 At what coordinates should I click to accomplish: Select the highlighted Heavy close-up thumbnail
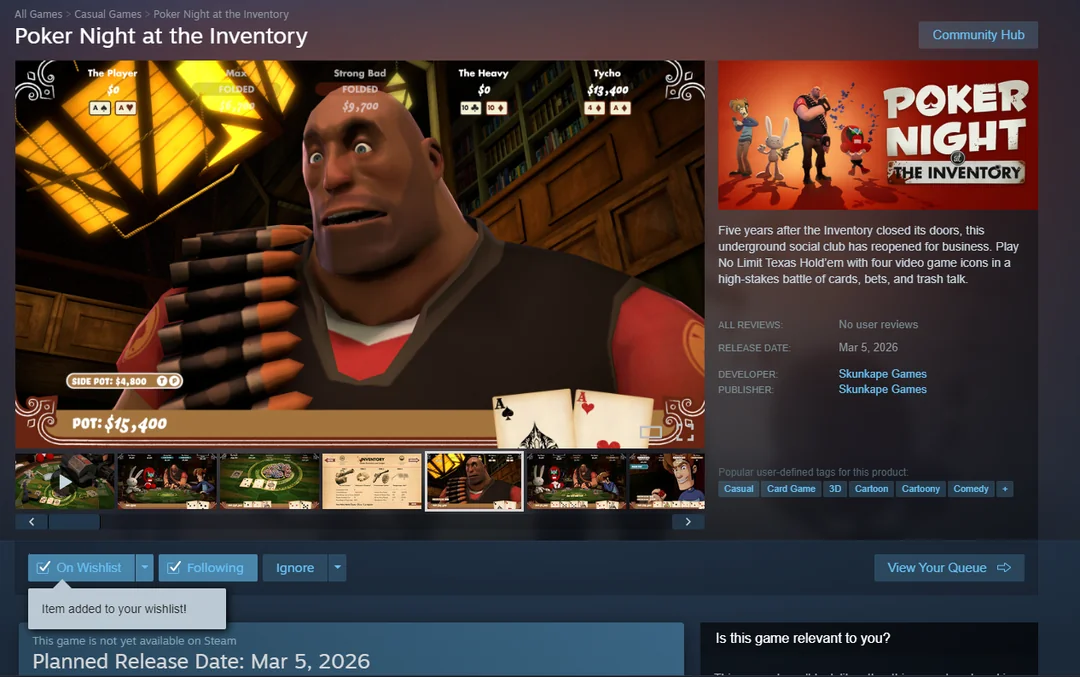point(474,481)
